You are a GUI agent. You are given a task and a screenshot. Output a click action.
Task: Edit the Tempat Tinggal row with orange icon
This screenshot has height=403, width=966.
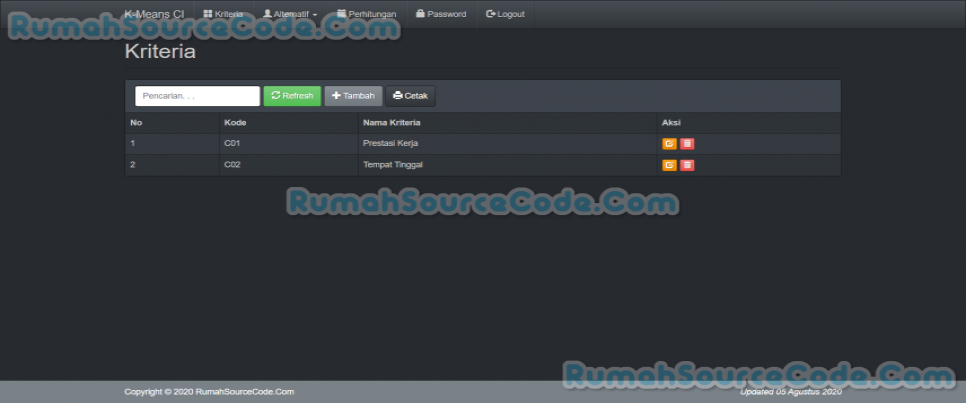[669, 165]
